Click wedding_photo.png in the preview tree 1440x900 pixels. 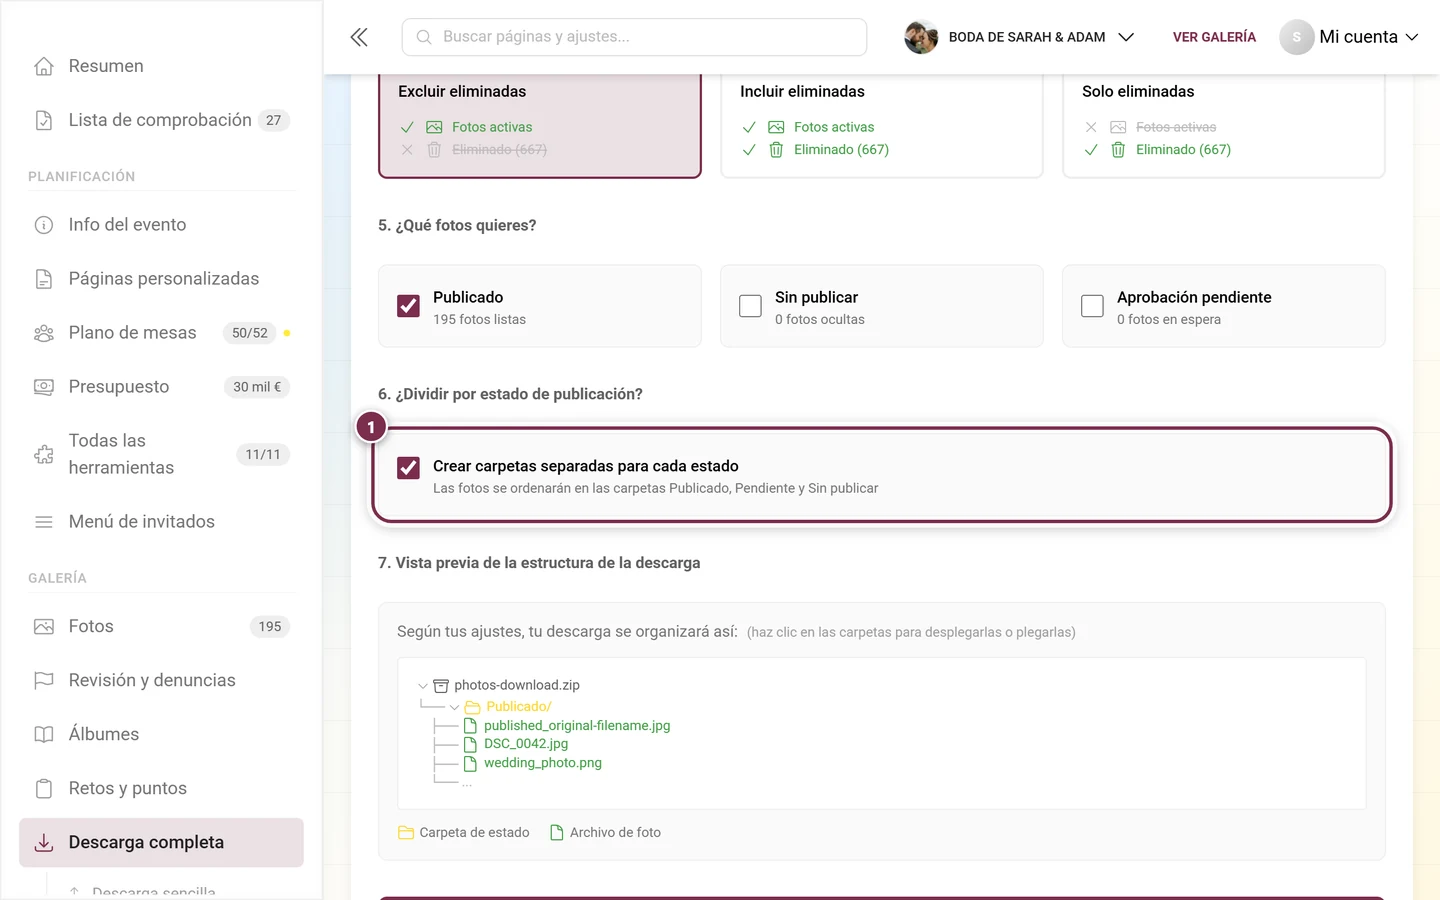pos(543,763)
